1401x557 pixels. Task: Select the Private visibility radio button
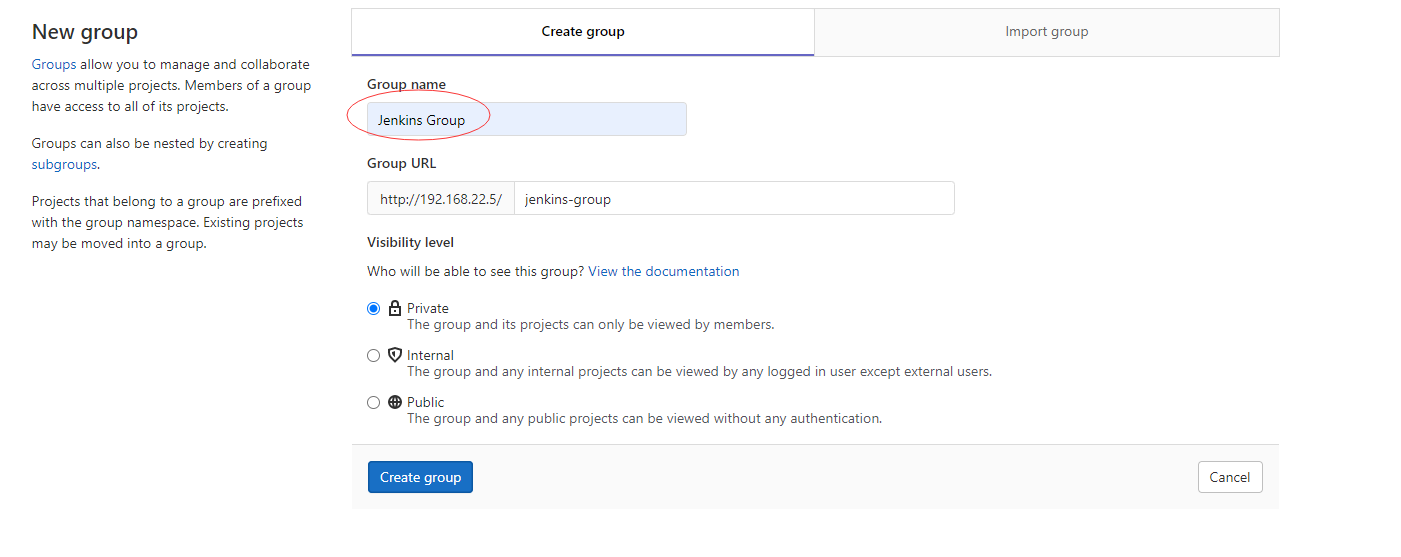[374, 309]
